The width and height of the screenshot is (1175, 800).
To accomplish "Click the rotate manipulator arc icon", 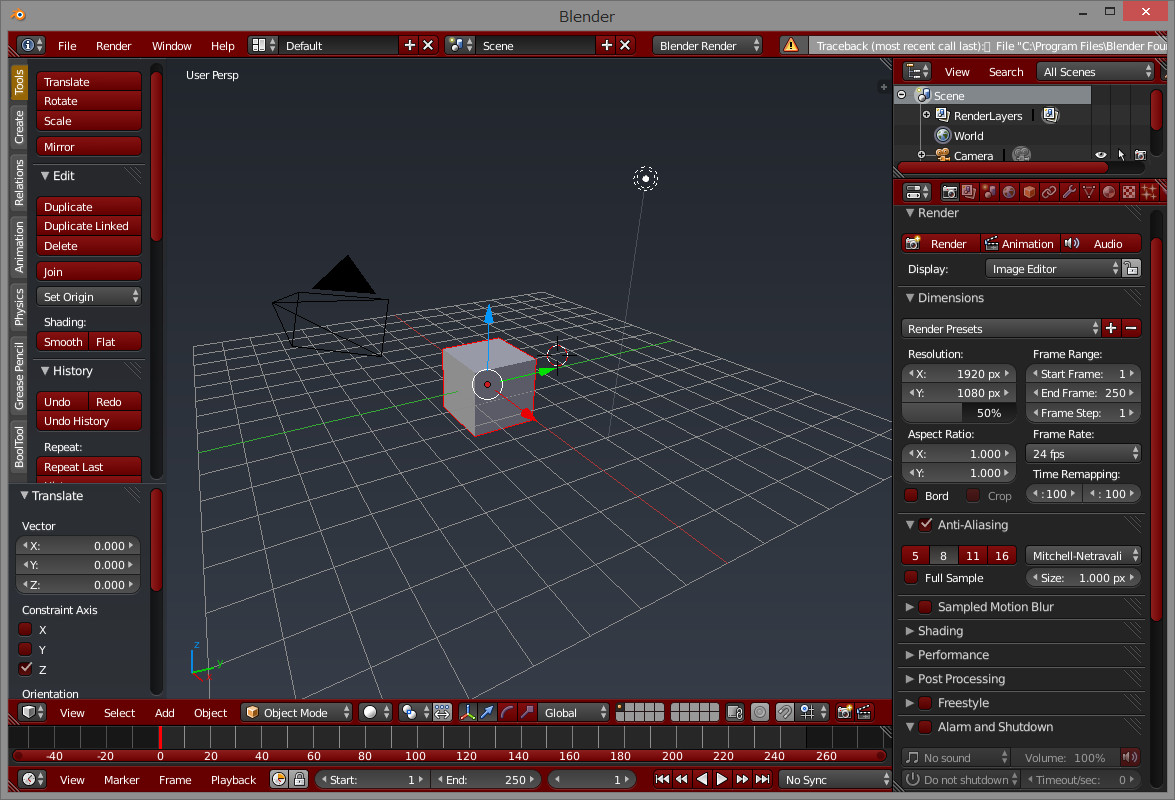I will point(507,712).
